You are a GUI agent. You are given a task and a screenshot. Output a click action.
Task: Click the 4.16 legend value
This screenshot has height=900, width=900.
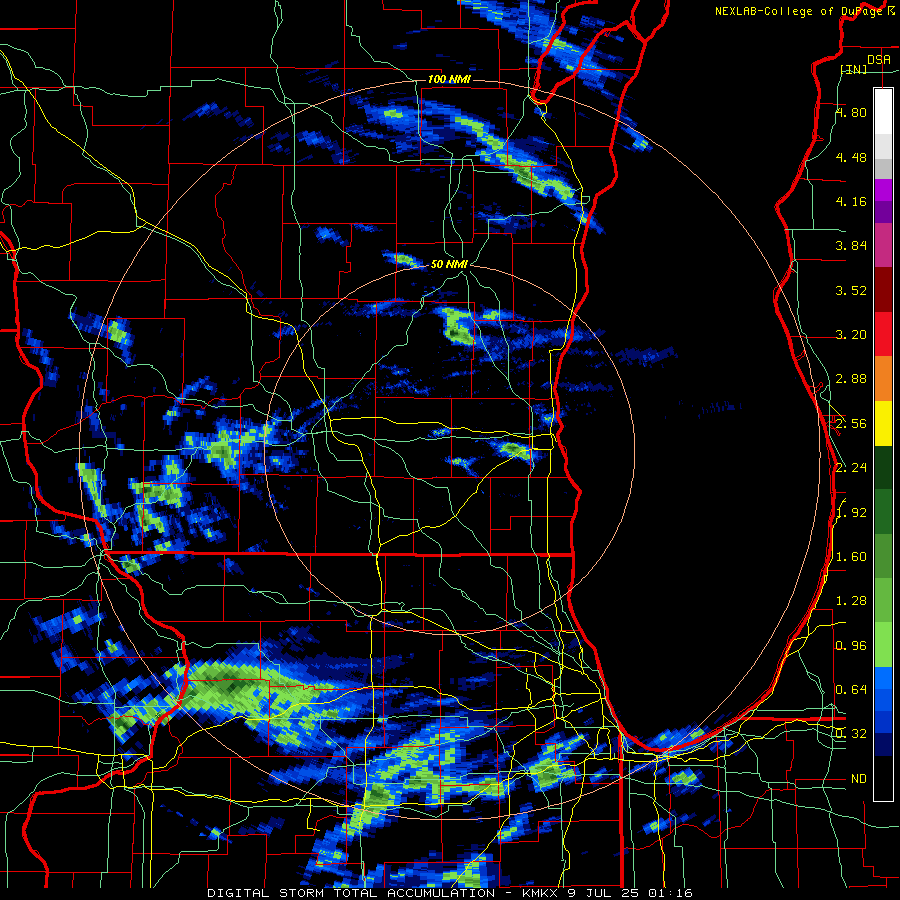[x=851, y=201]
